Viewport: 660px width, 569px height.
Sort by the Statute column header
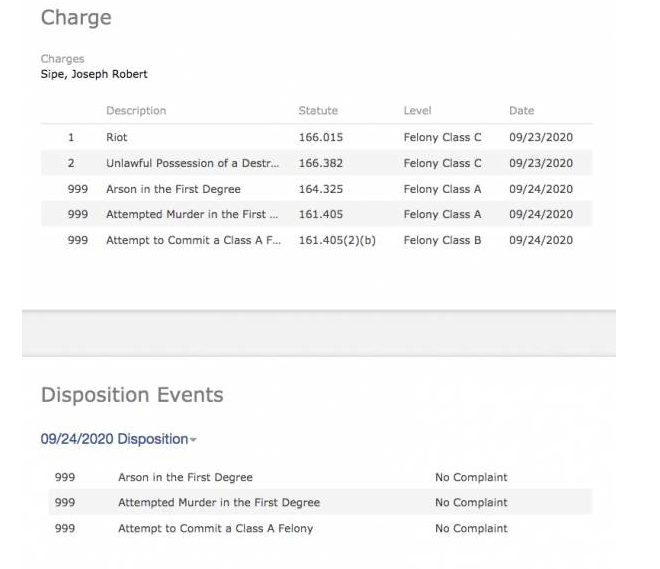(318, 111)
